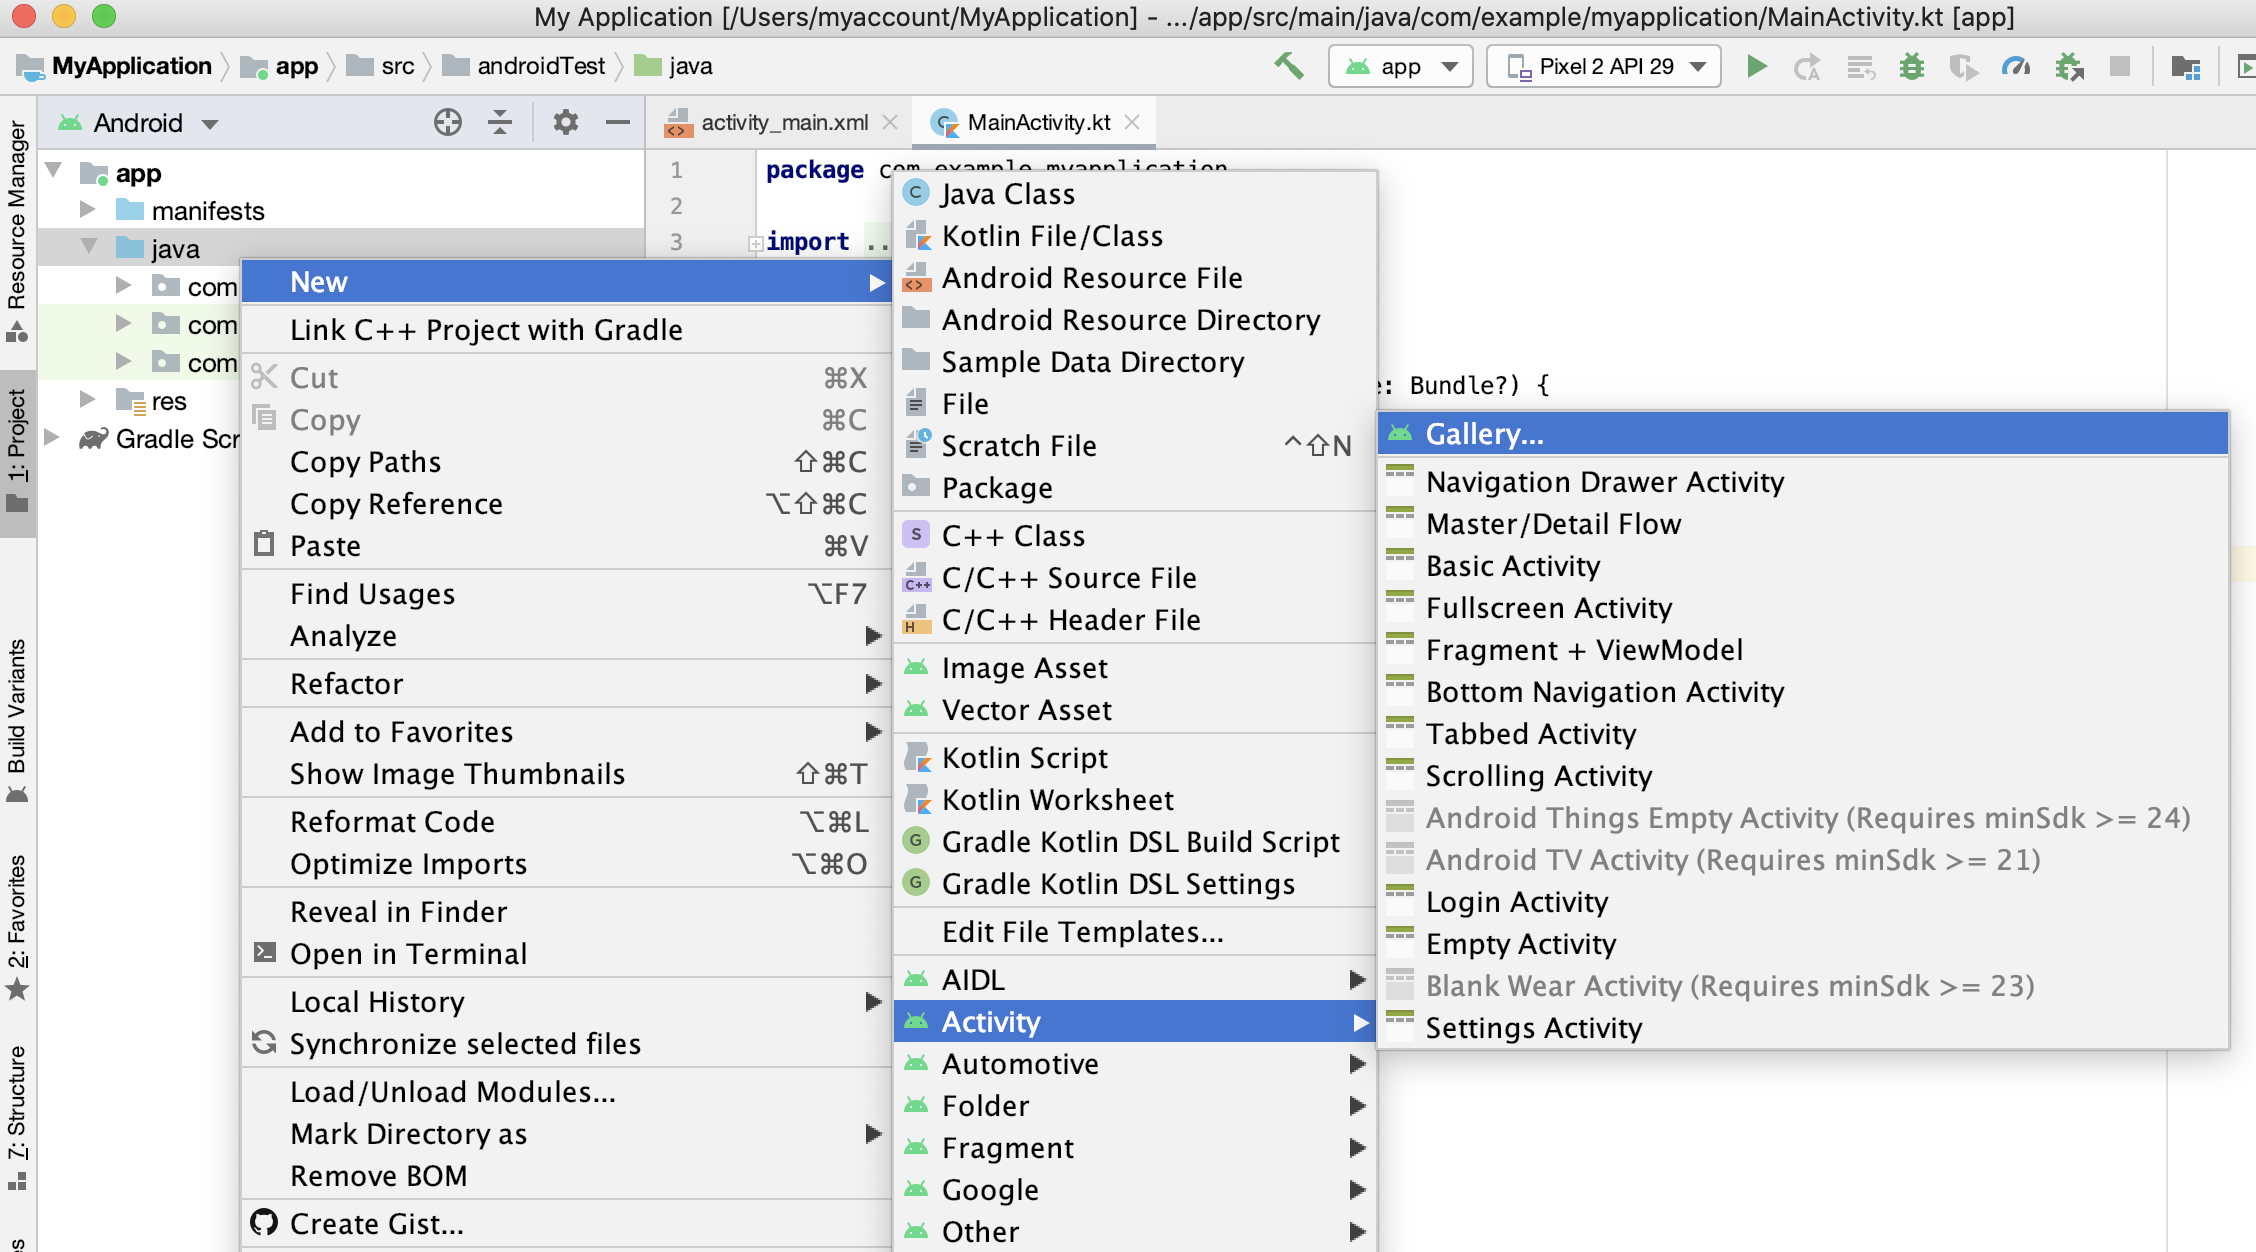2256x1252 pixels.
Task: Expand the manifests folder in tree
Action: click(x=88, y=209)
